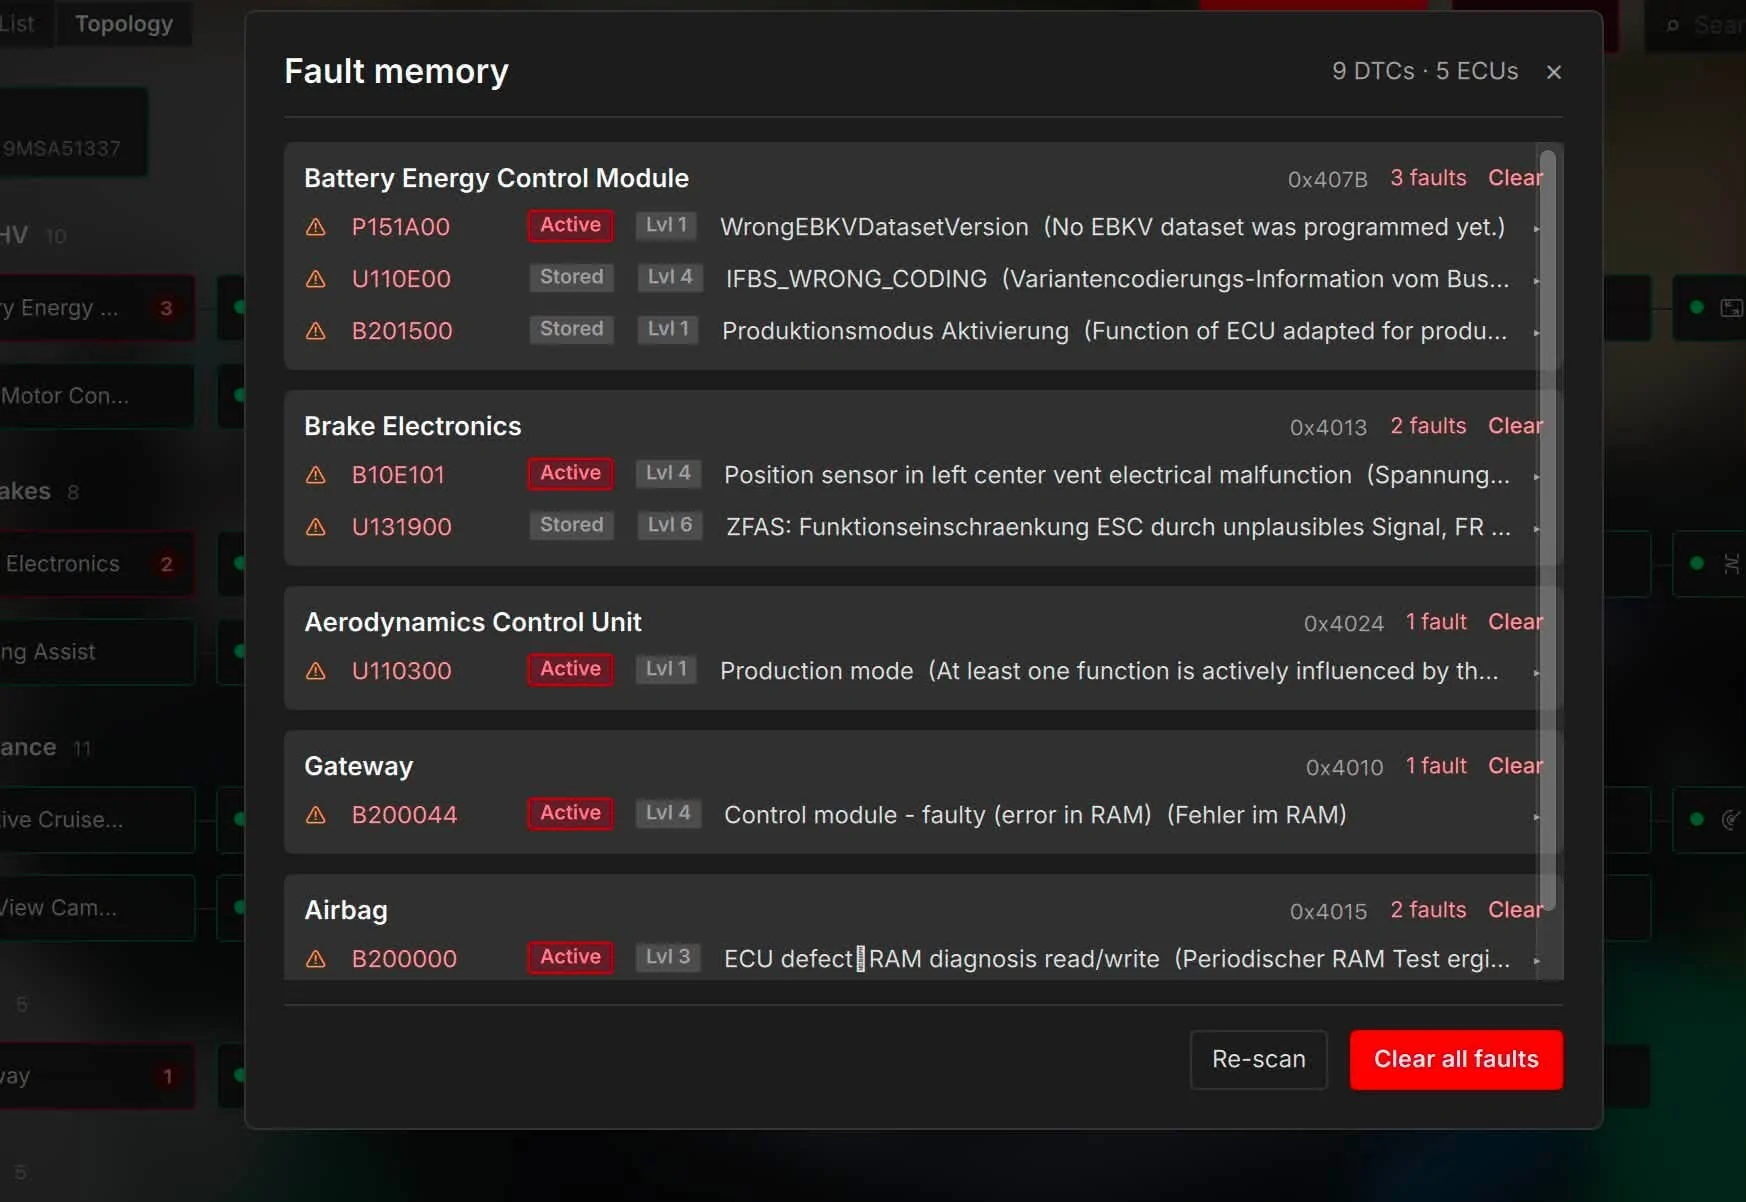Click the Re-scan button
The image size is (1746, 1202).
[1259, 1060]
